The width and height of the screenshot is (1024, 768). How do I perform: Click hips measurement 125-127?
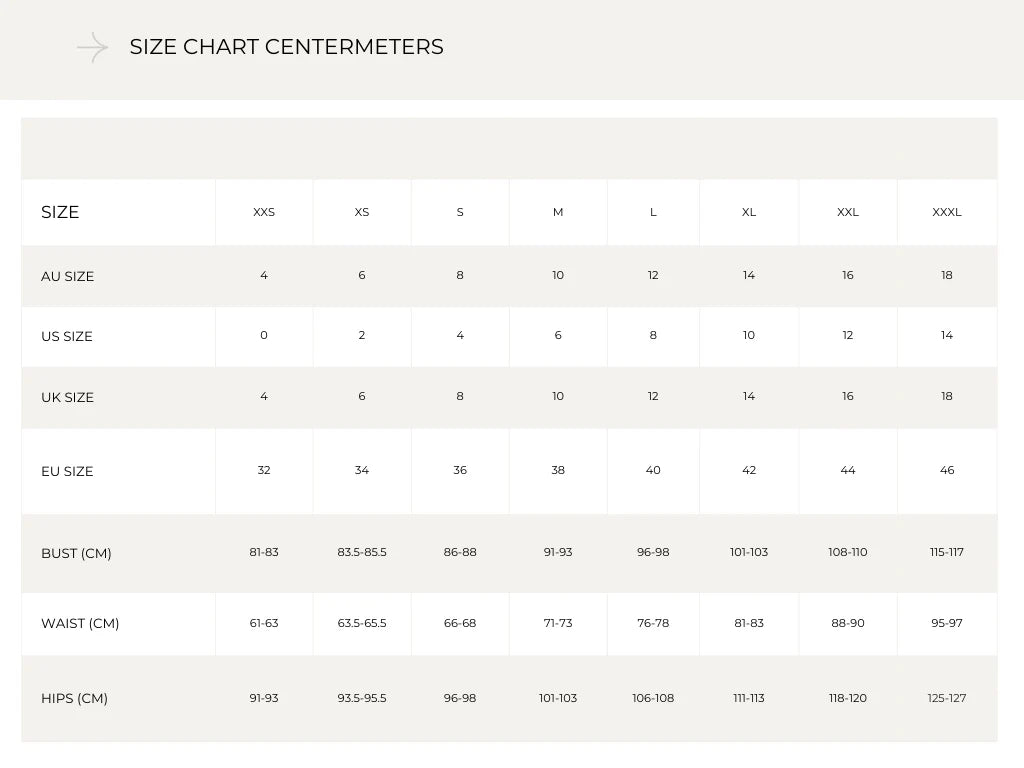947,698
